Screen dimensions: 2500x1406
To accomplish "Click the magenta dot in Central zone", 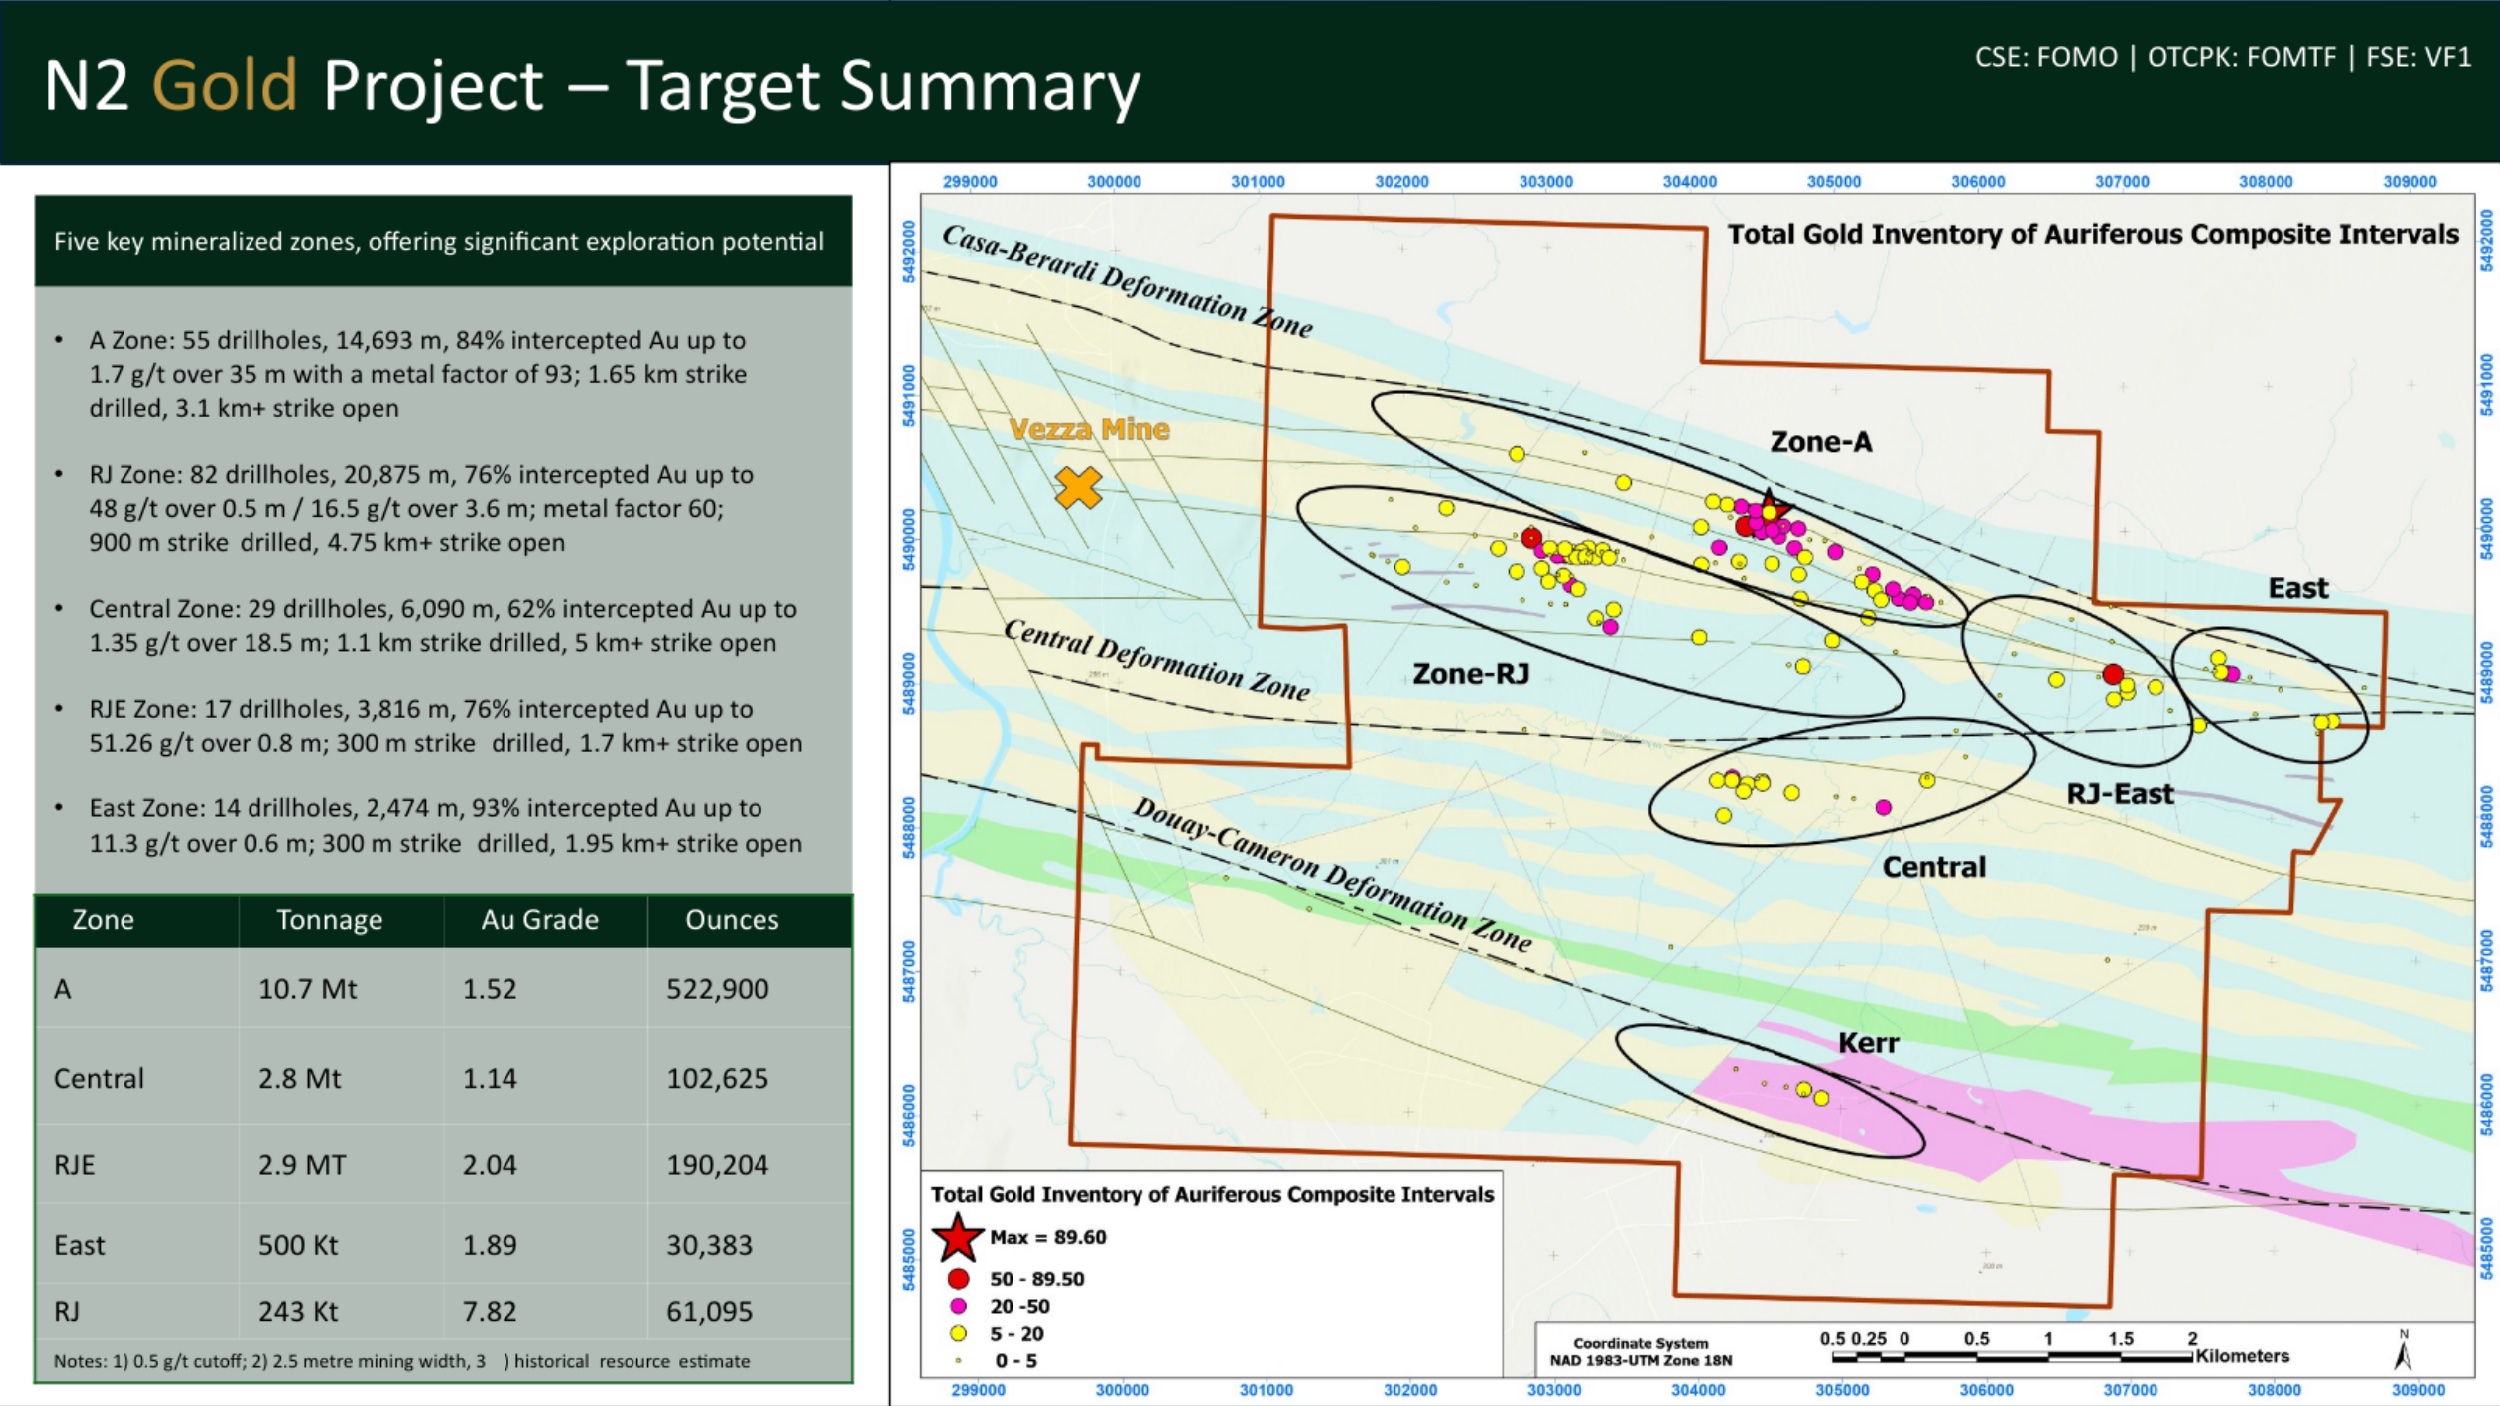I will click(1884, 807).
